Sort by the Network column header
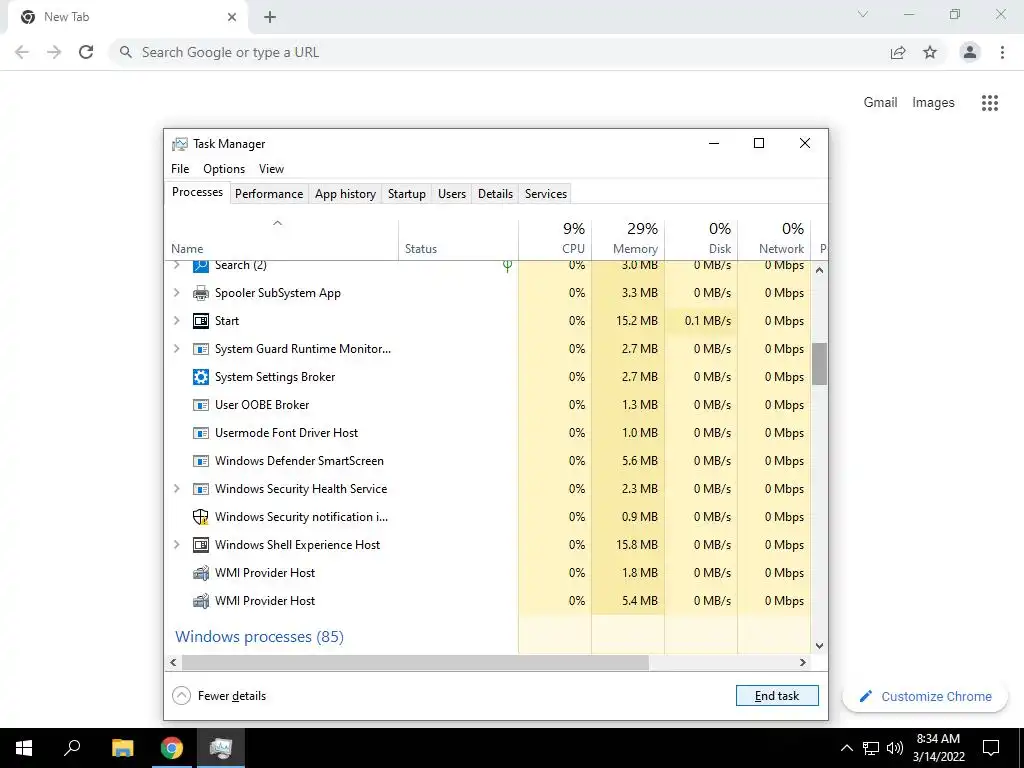Screen dimensions: 1024x768 tap(775, 238)
